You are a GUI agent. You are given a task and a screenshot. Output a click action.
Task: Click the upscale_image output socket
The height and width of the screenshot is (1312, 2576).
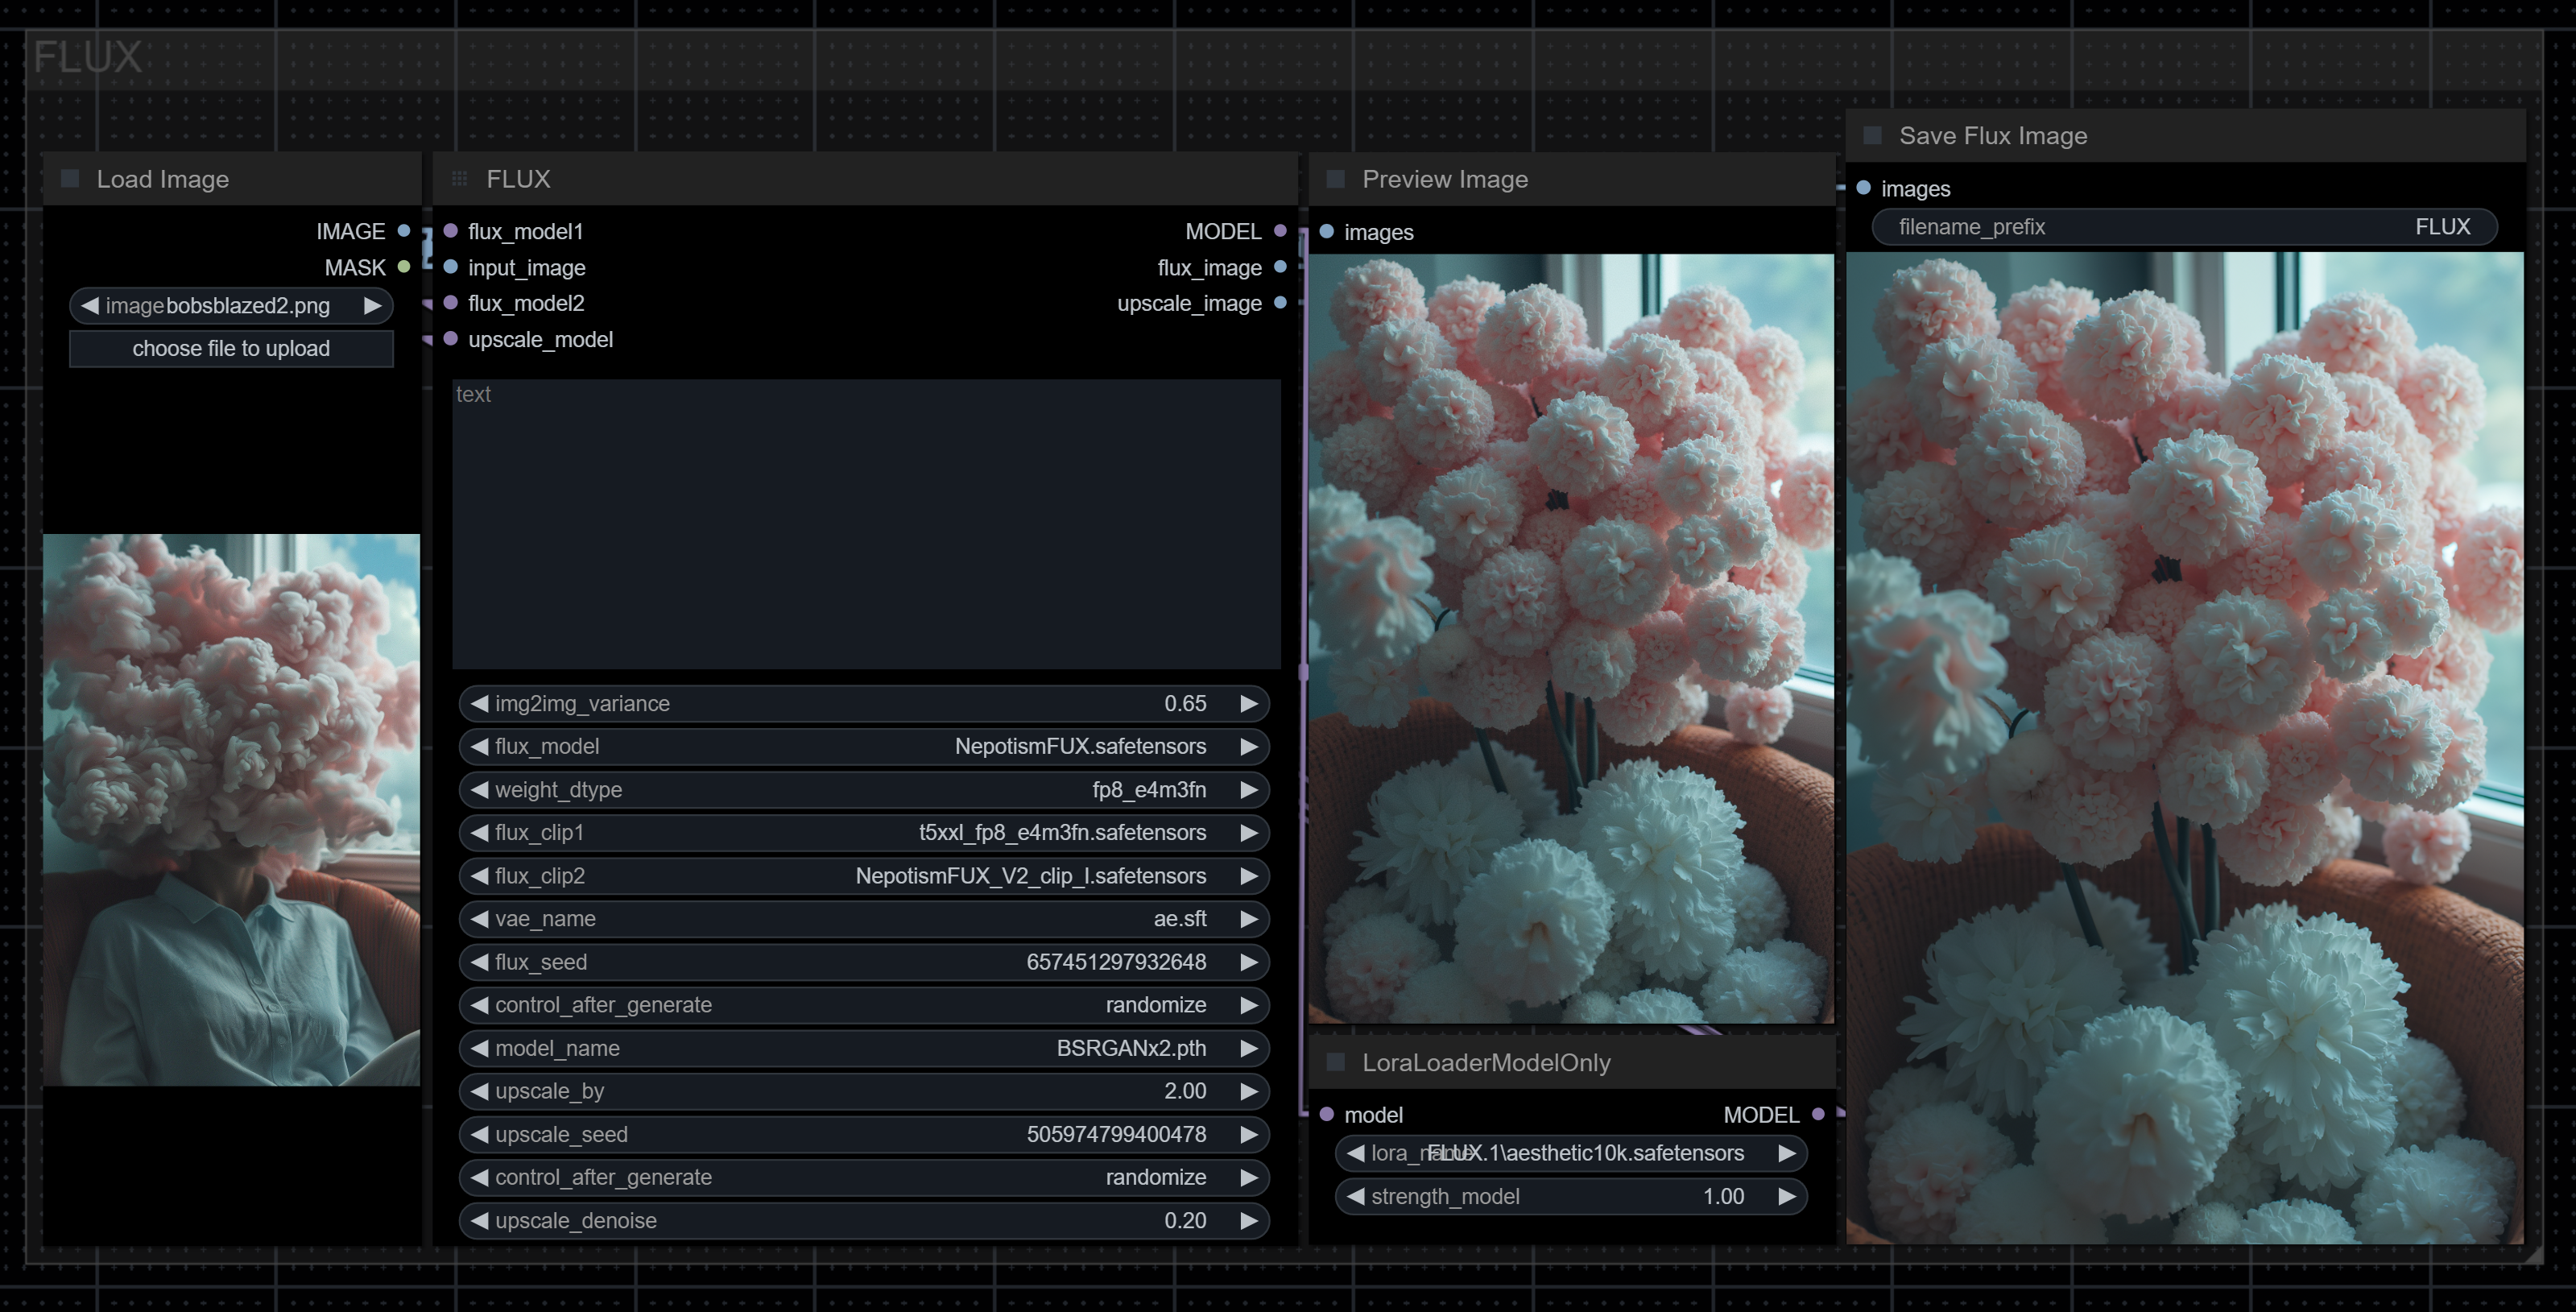[1280, 303]
